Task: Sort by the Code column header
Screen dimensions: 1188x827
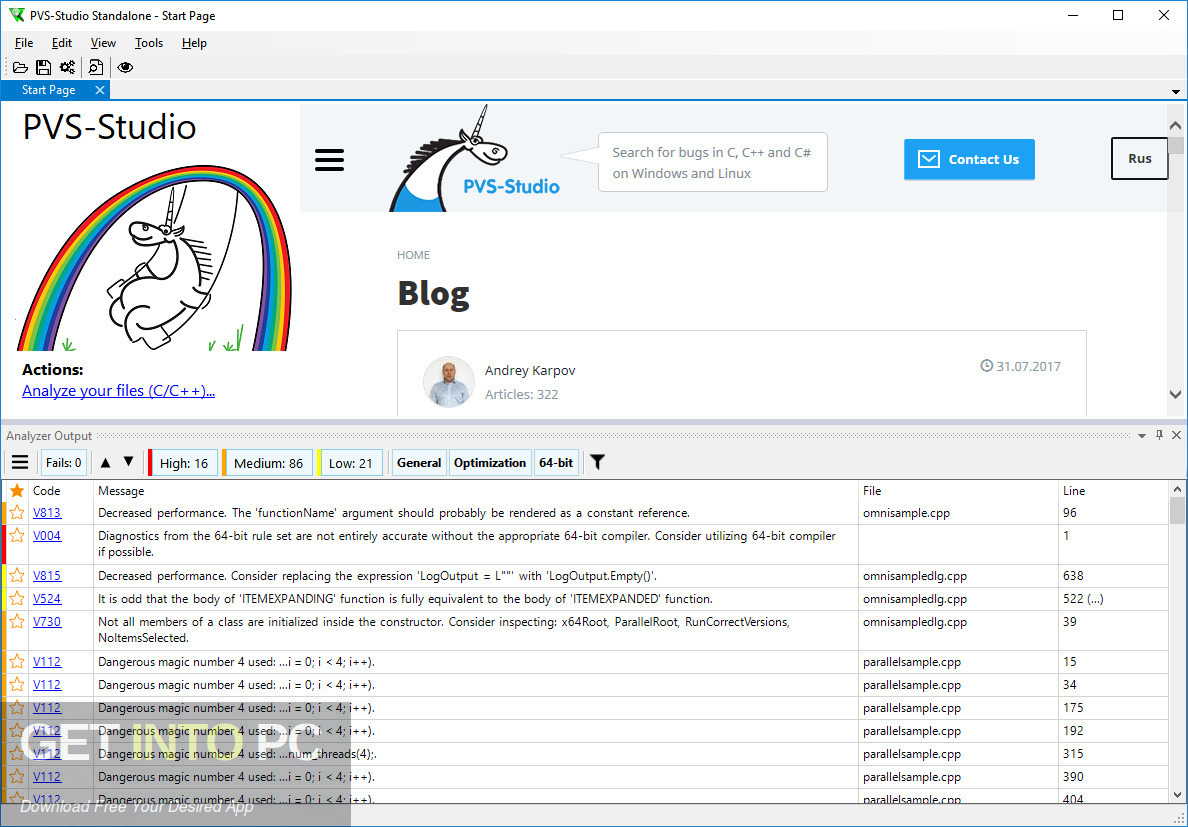Action: 61,491
